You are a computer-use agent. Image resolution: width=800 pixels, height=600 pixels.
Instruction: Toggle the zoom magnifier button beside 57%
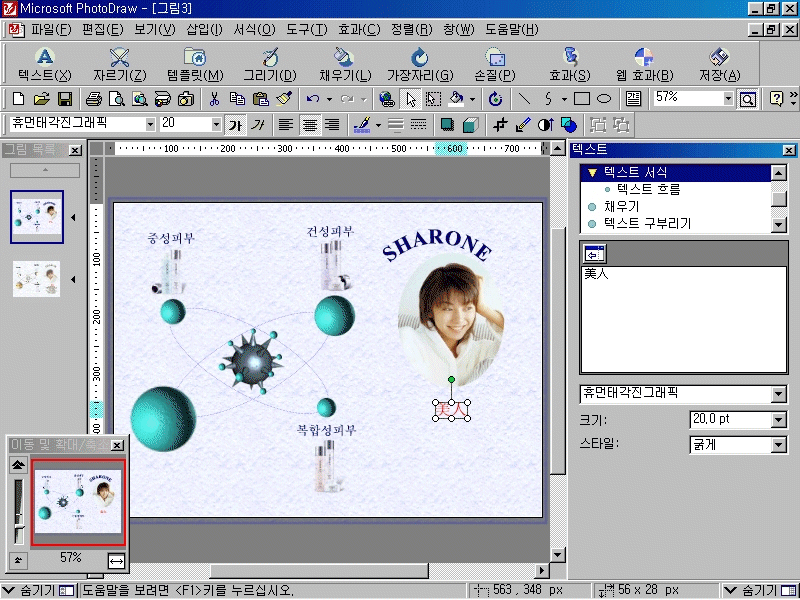(x=747, y=98)
